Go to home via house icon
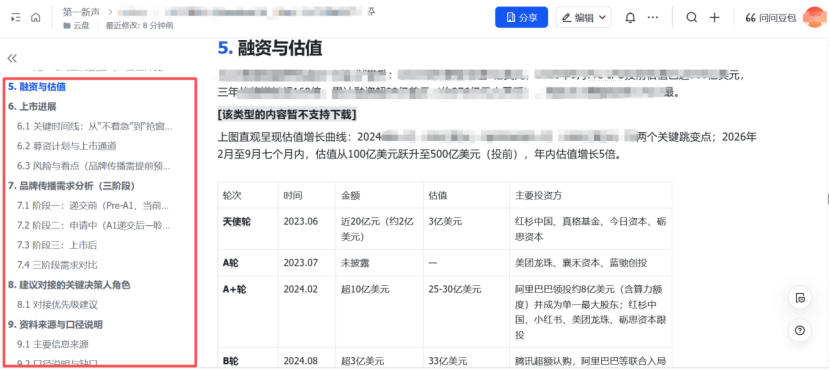The width and height of the screenshot is (830, 371). 35,17
